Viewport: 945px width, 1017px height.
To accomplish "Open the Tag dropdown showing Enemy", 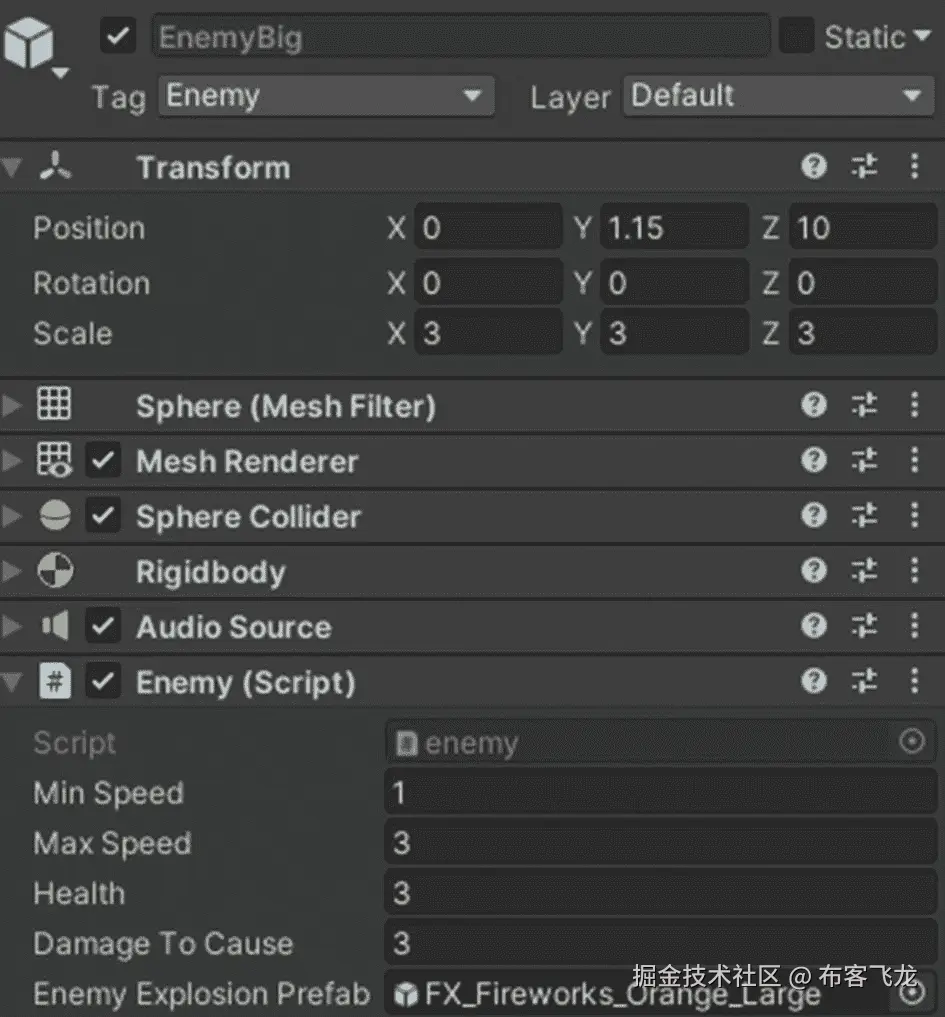I will click(x=325, y=97).
